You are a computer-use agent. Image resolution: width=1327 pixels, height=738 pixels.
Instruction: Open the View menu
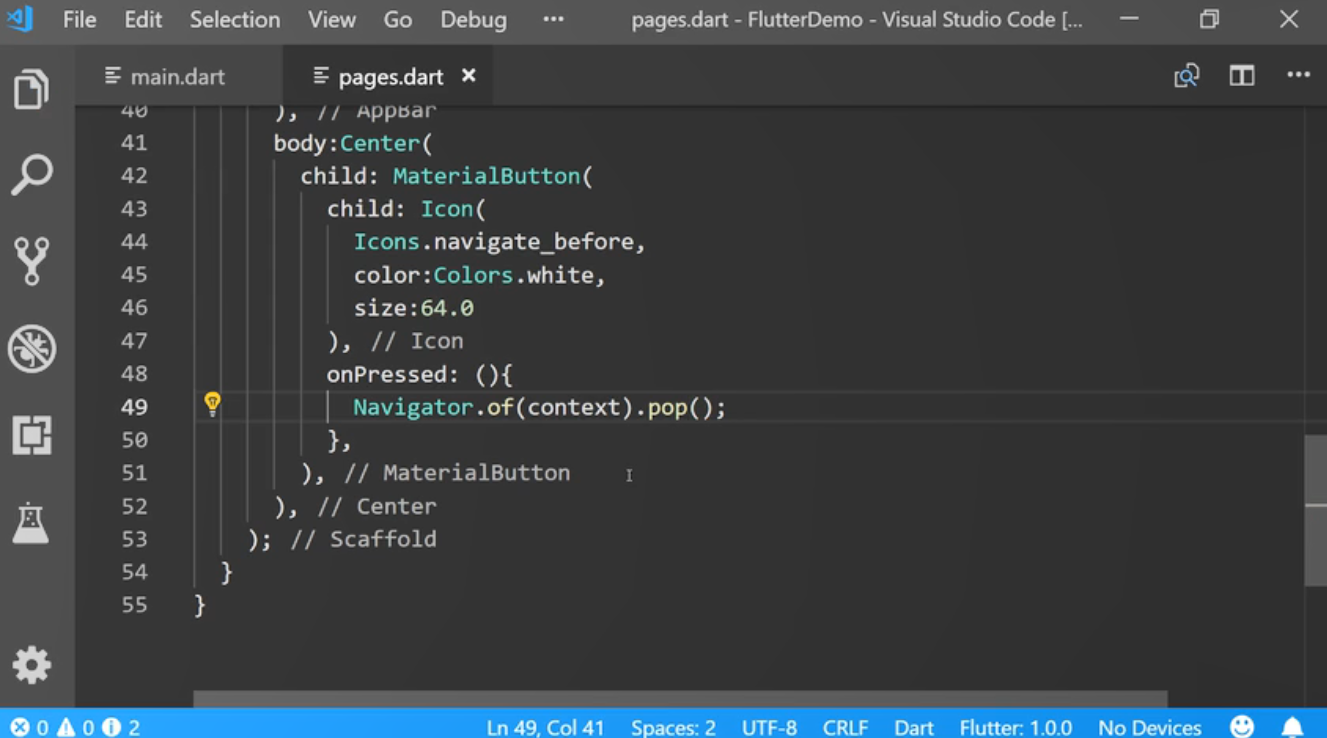pyautogui.click(x=332, y=19)
